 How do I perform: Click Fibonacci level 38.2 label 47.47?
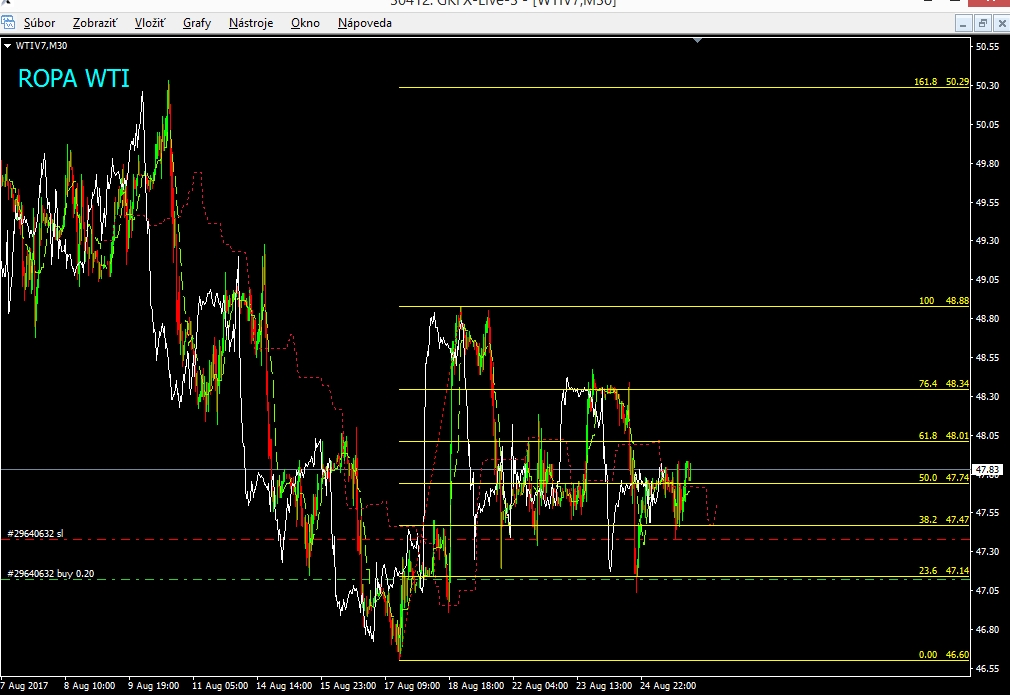944,520
